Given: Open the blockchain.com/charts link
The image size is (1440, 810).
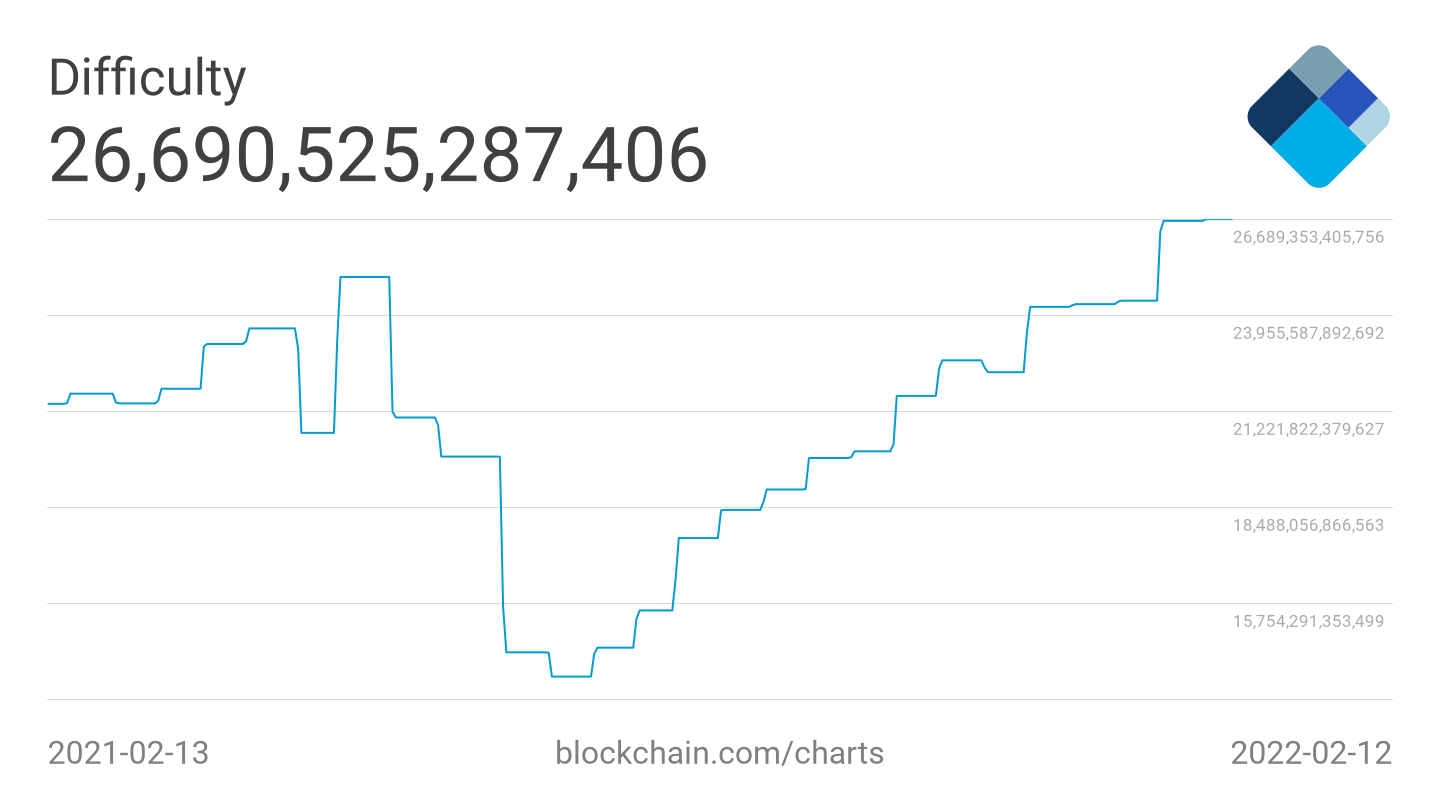Looking at the screenshot, I should click(719, 753).
